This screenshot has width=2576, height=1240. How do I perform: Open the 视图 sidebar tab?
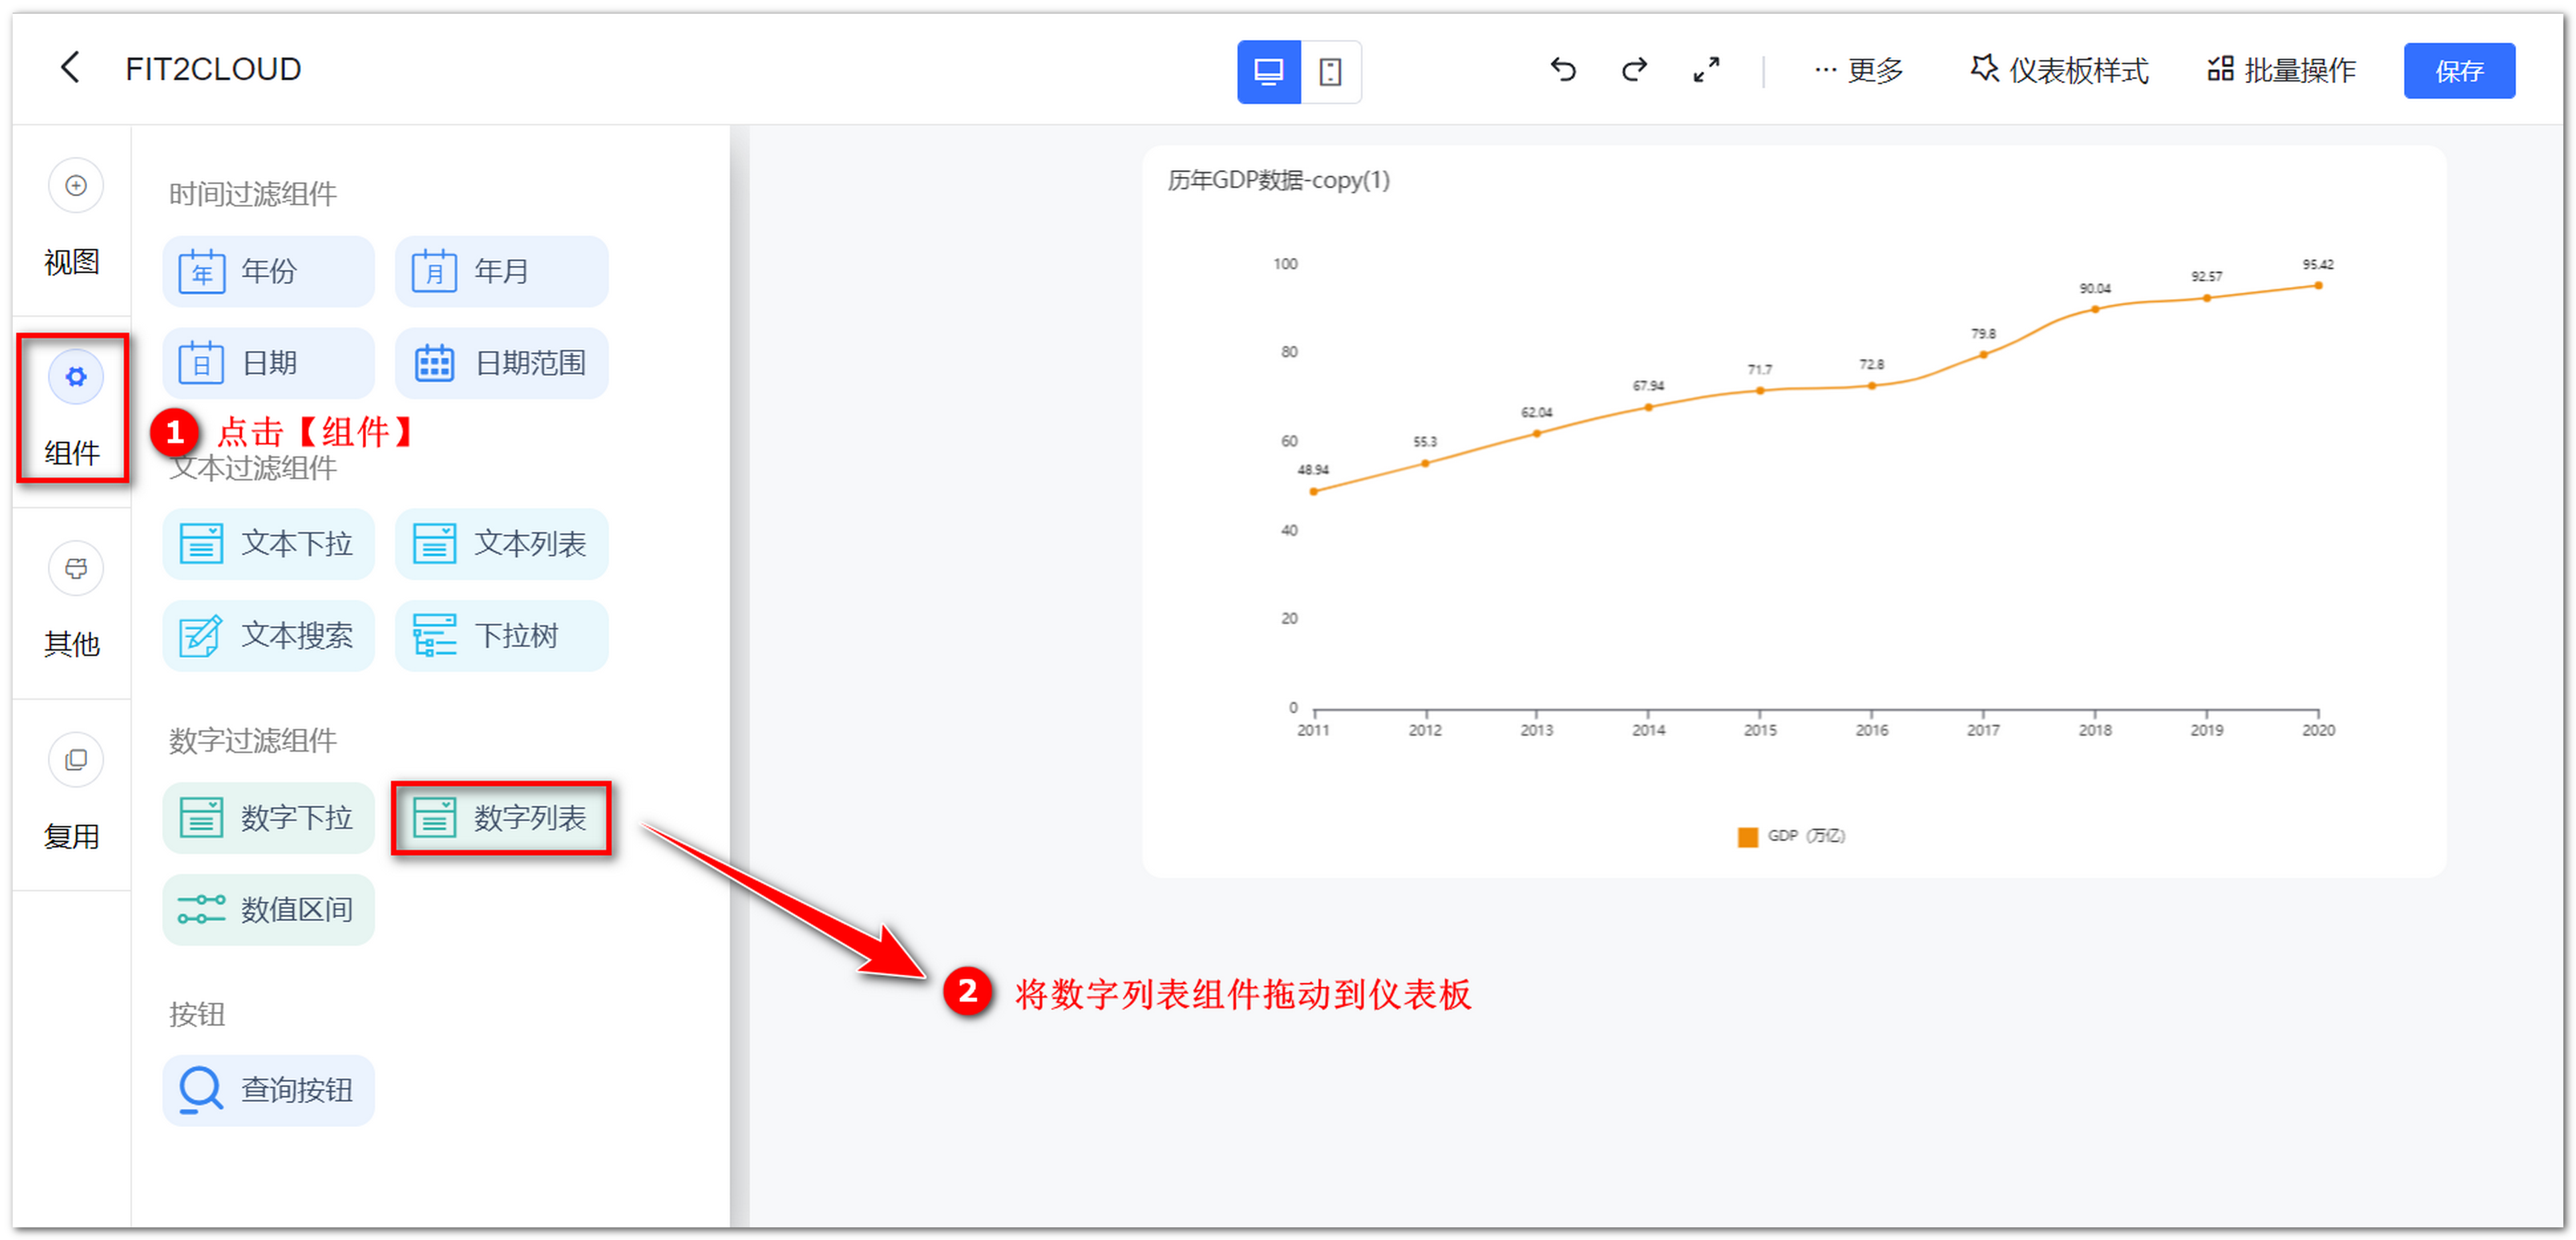73,219
